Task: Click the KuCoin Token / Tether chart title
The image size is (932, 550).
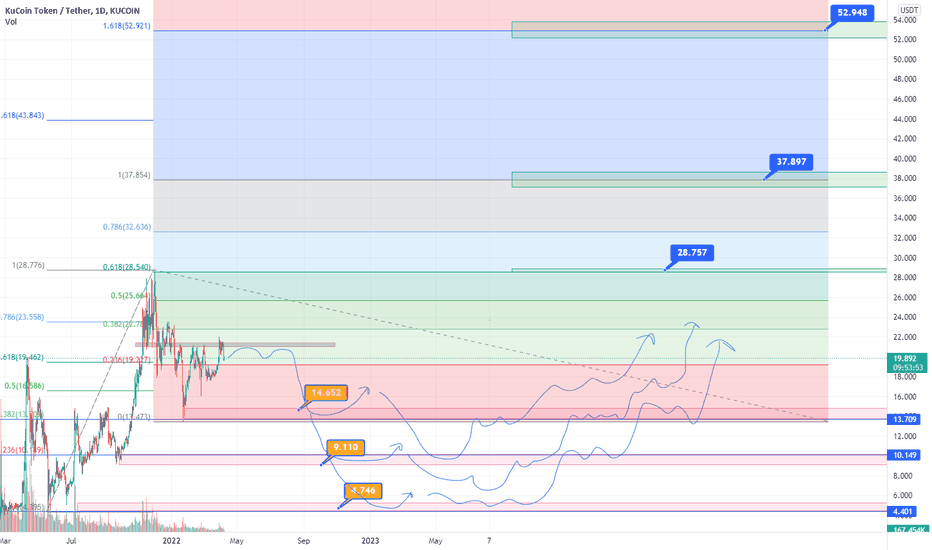Action: [73, 11]
